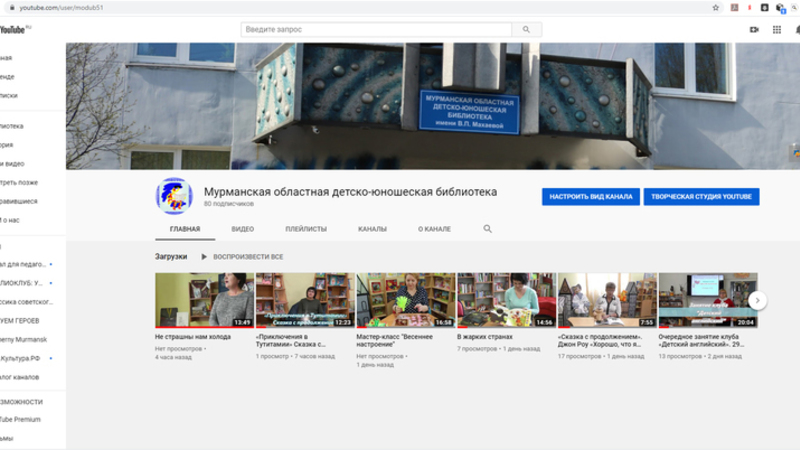Viewport: 800px width, 450px height.
Task: Open the create video camera icon
Action: pyautogui.click(x=754, y=30)
